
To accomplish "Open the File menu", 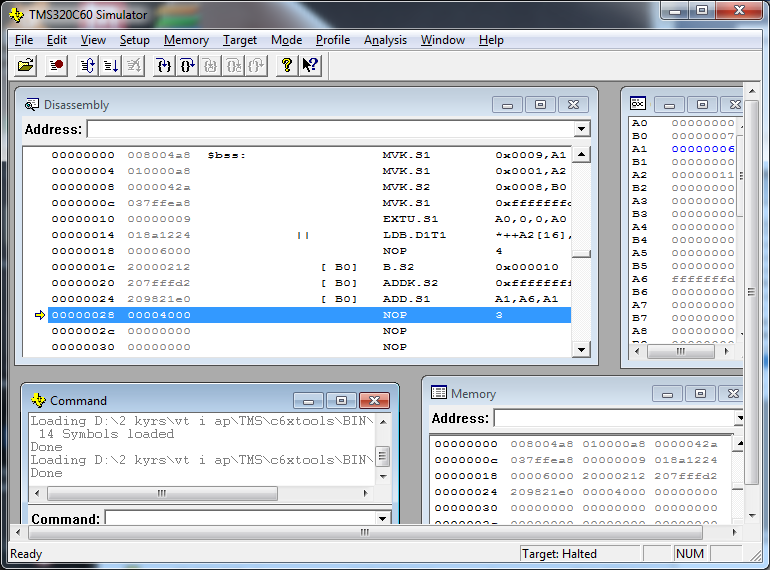I will 24,40.
